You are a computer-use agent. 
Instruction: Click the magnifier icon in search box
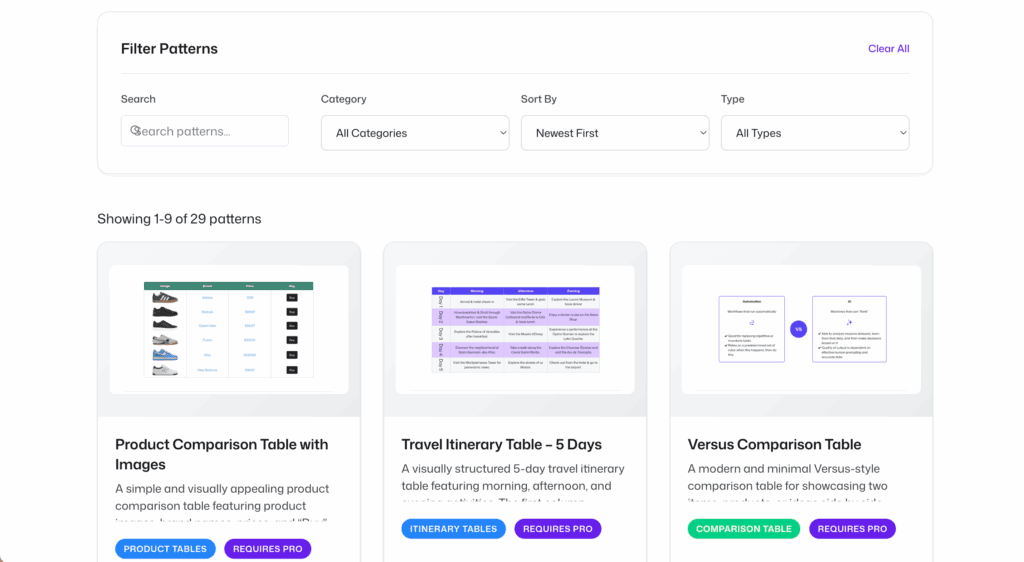coord(135,131)
